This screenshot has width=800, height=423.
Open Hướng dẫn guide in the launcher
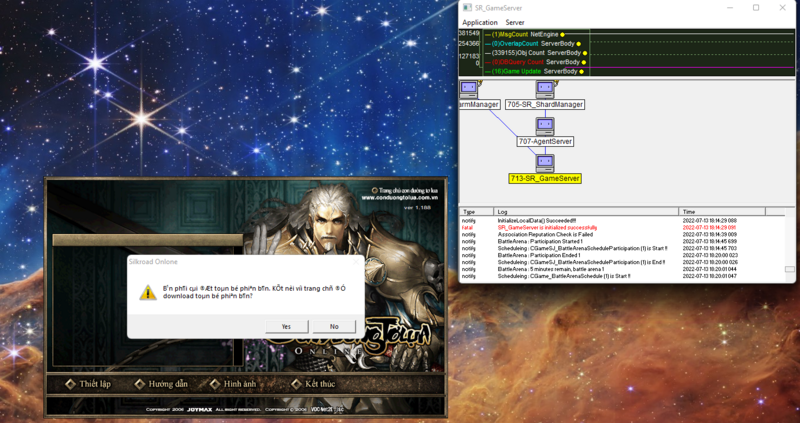coord(168,384)
